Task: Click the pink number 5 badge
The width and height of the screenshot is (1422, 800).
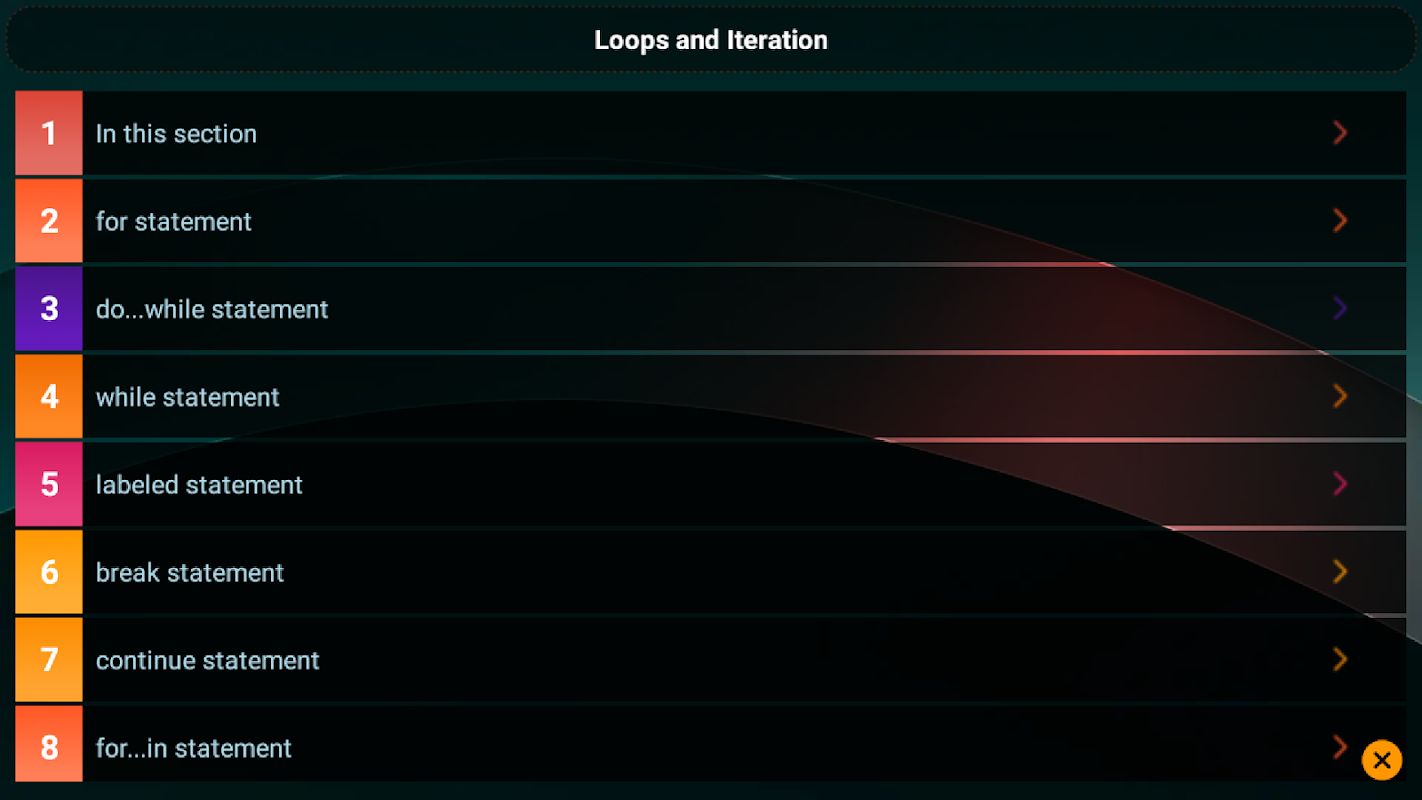Action: (49, 484)
